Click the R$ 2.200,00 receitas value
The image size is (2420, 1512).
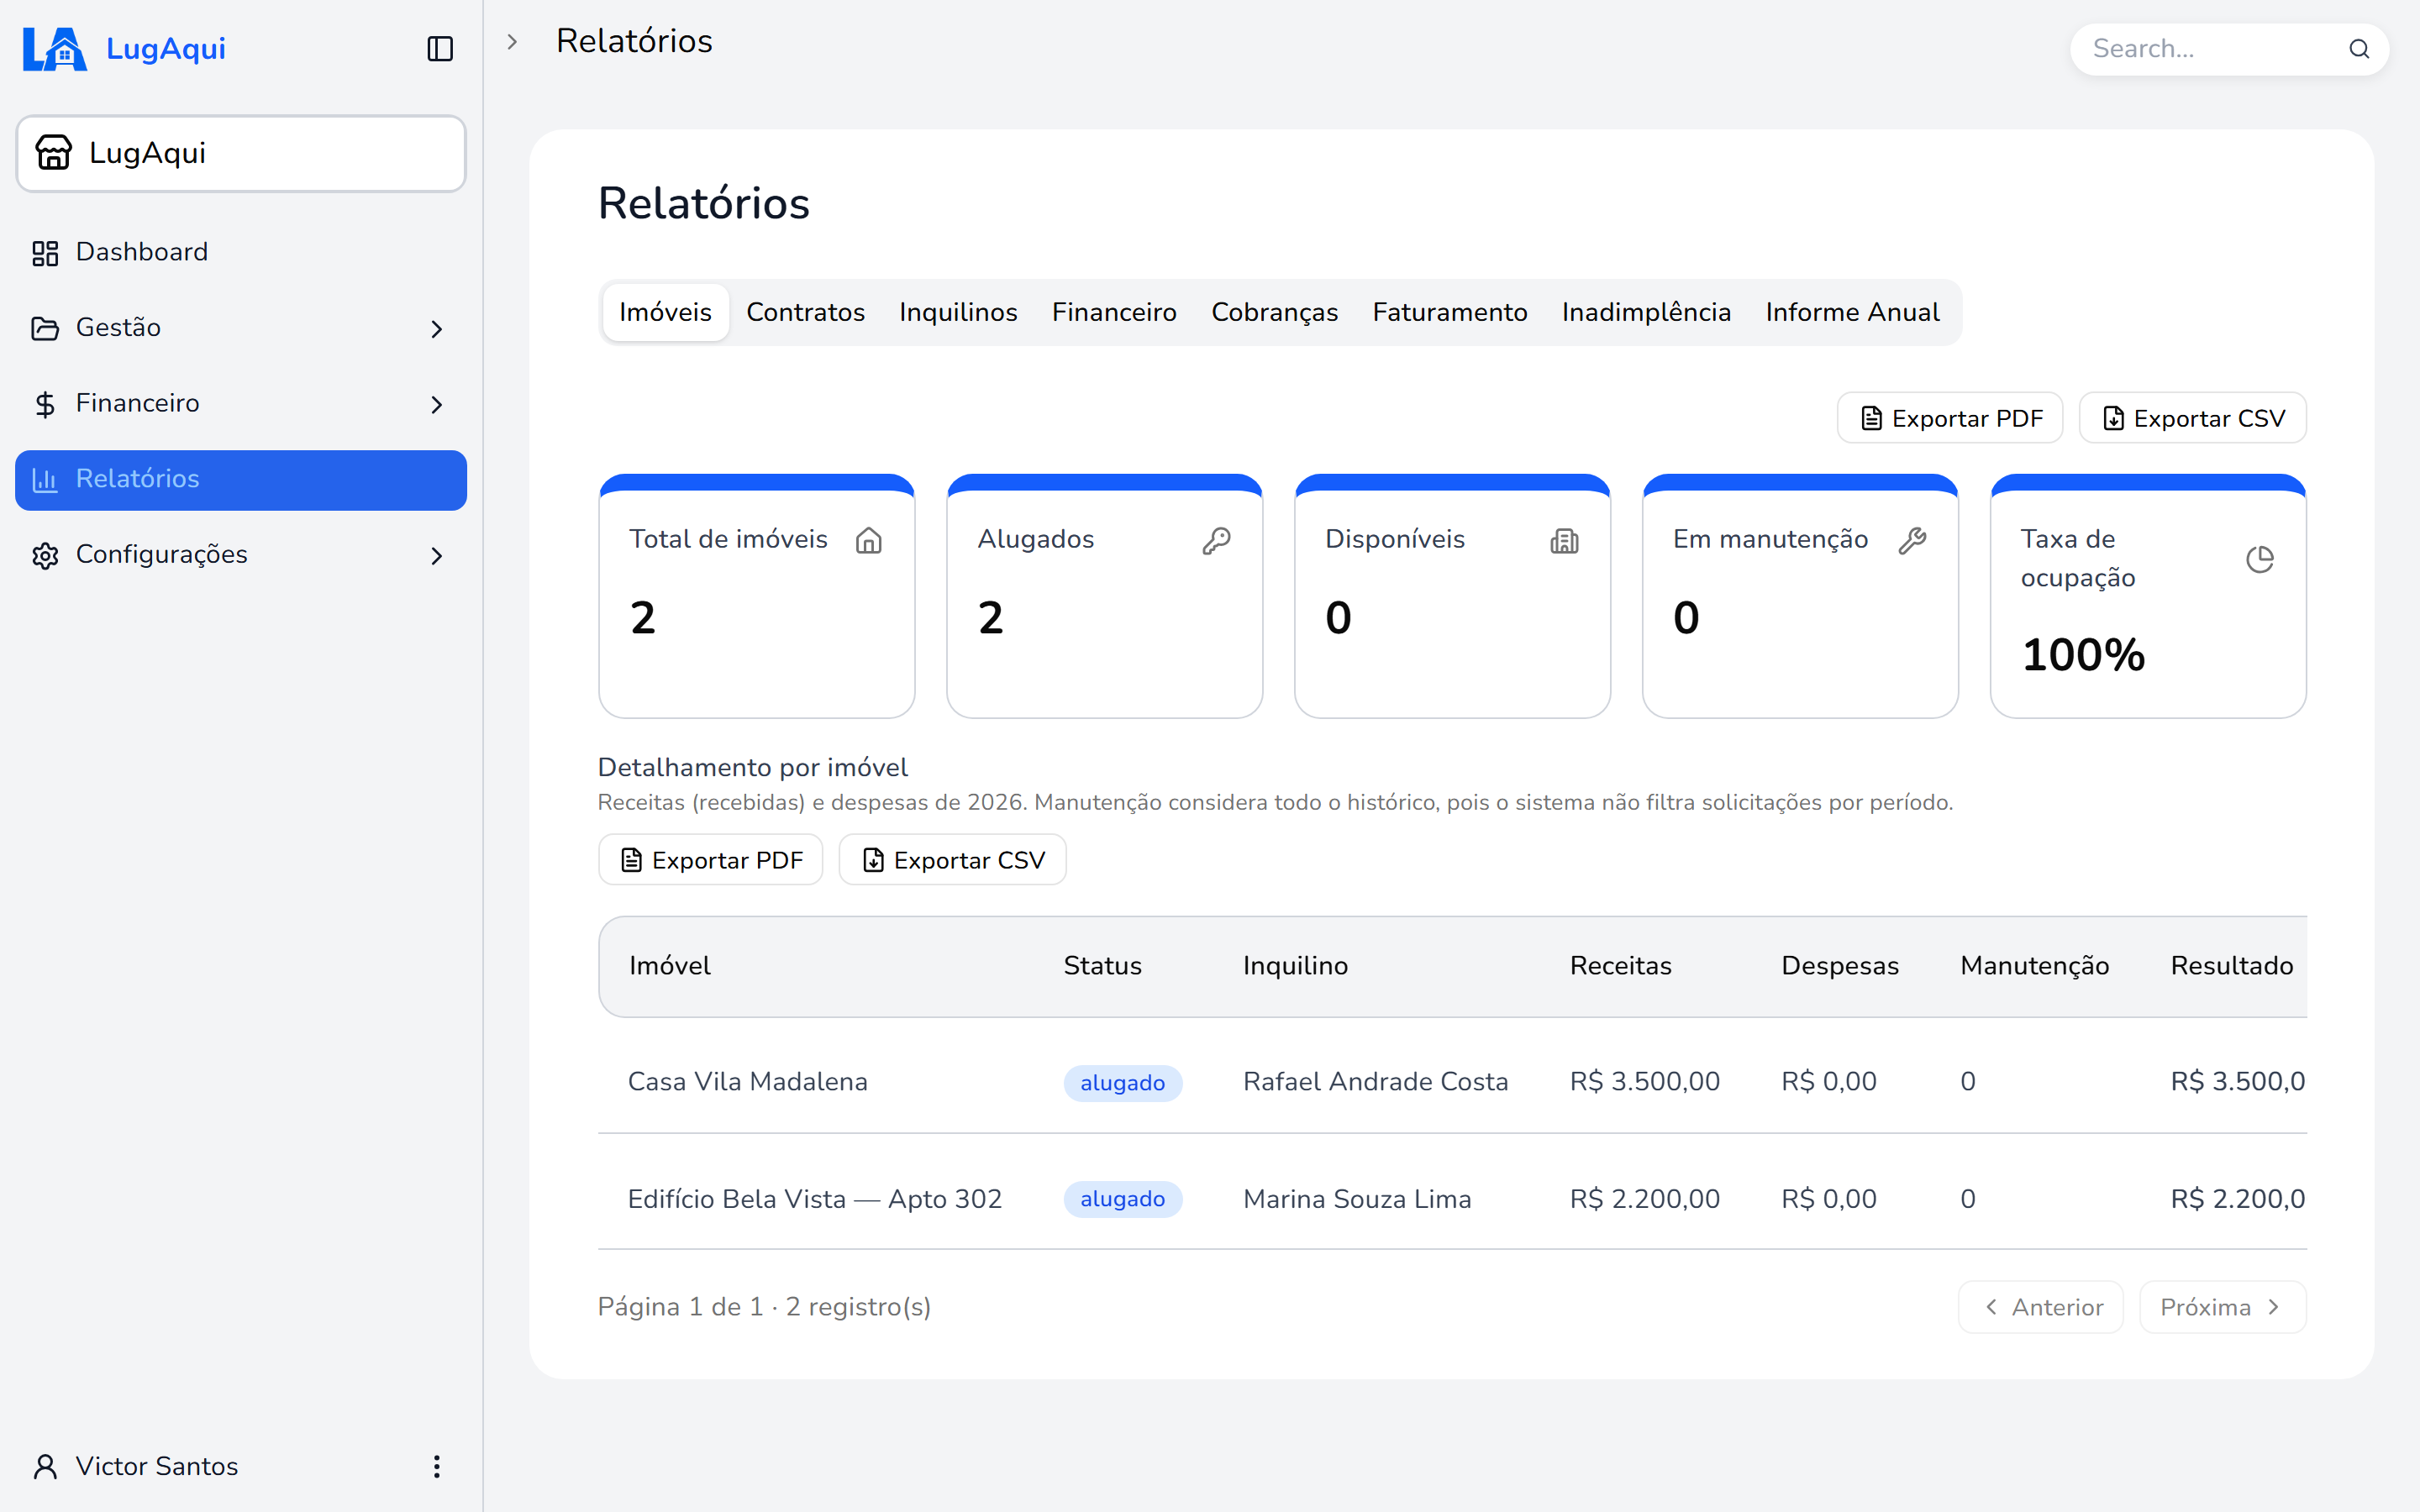(1644, 1199)
